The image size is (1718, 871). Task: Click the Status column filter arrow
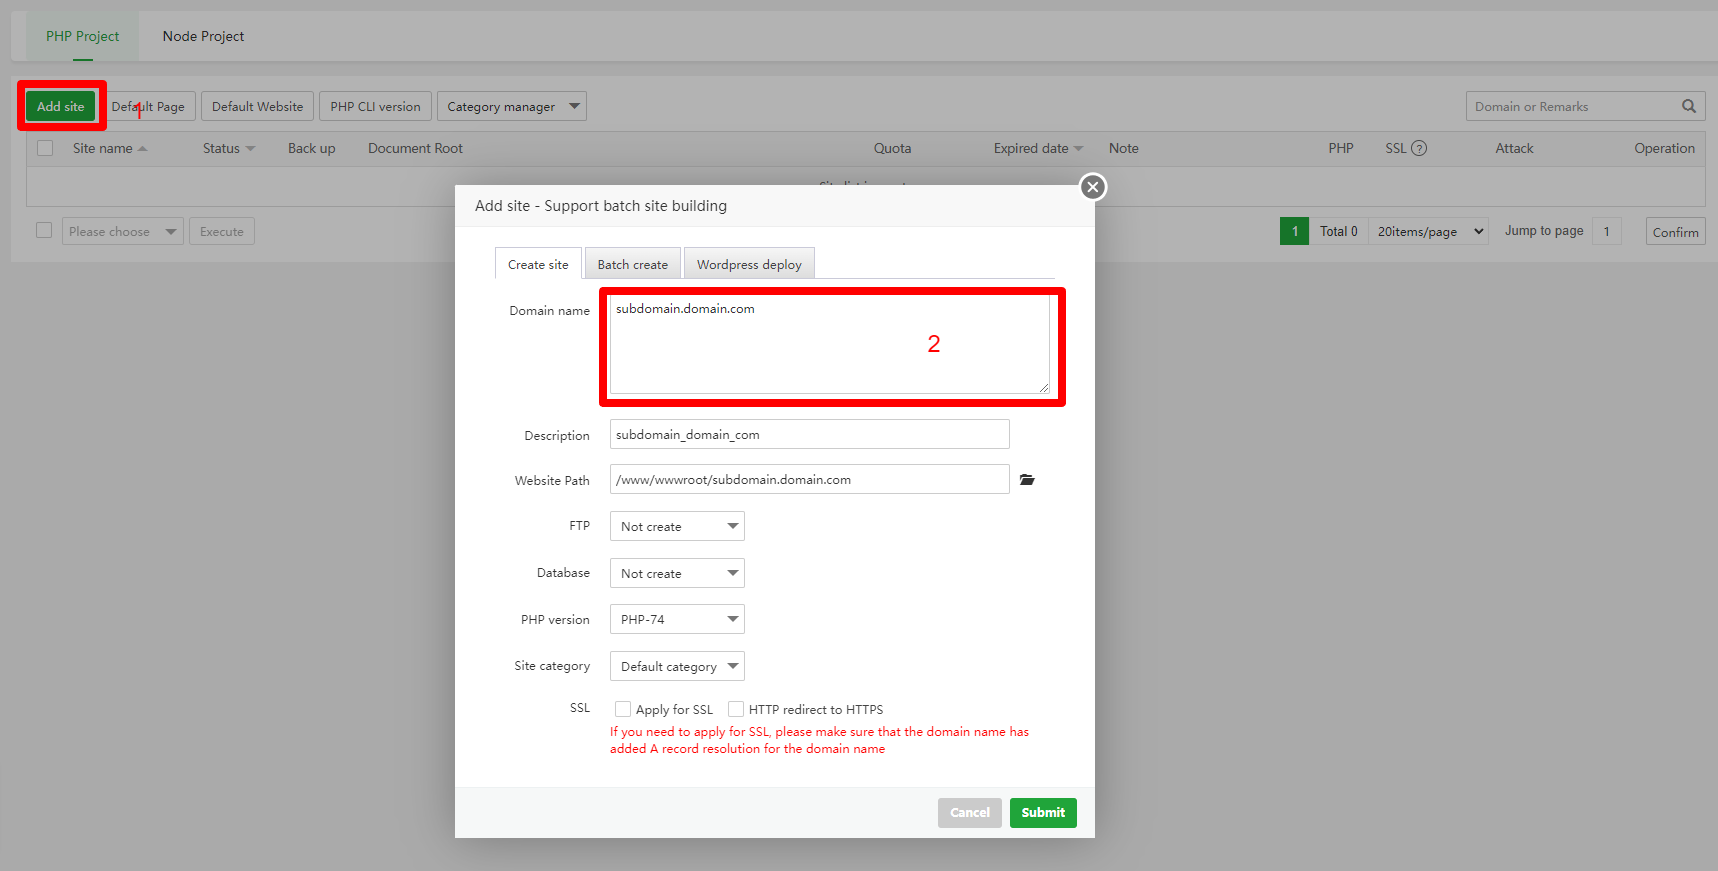250,148
